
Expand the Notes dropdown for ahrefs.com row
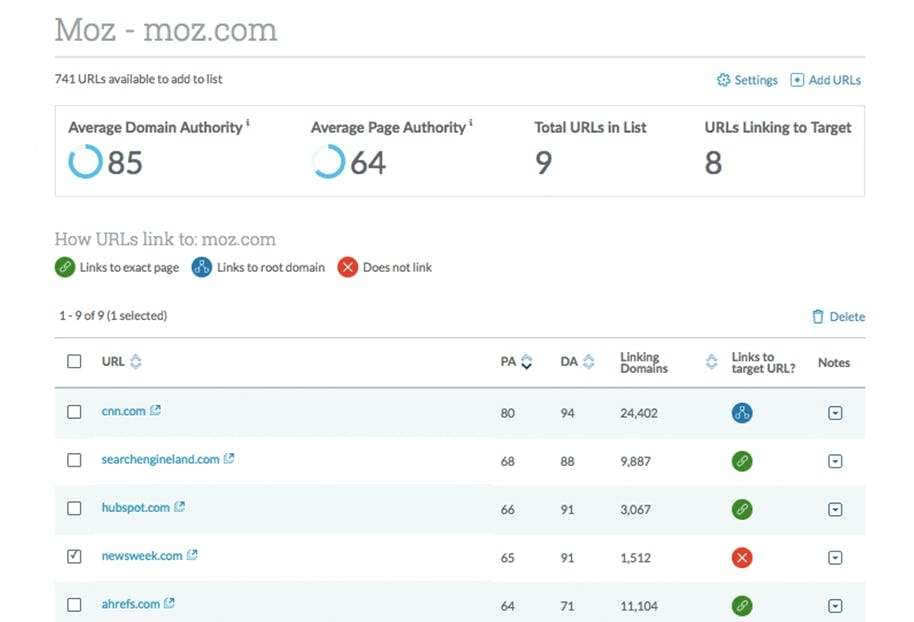click(x=835, y=605)
